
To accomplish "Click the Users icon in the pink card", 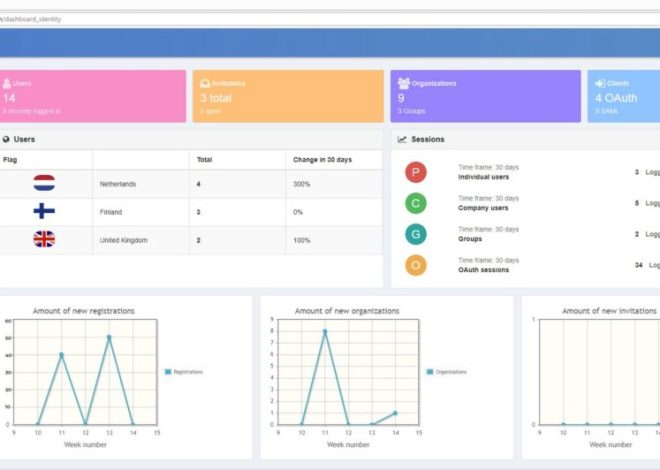I will 7,83.
